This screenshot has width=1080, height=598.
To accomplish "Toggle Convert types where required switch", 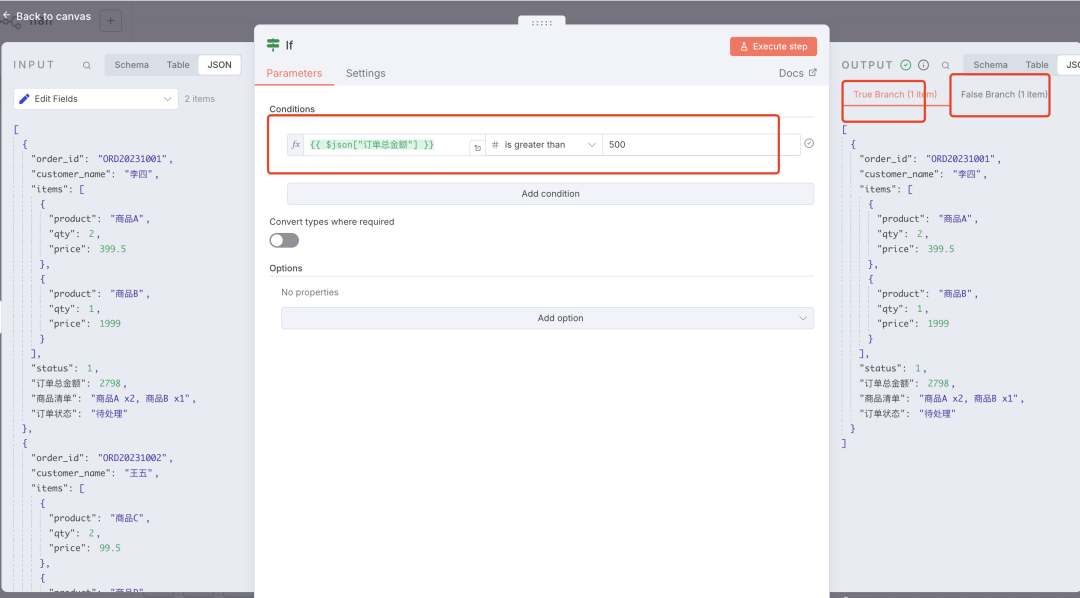I will click(x=284, y=240).
